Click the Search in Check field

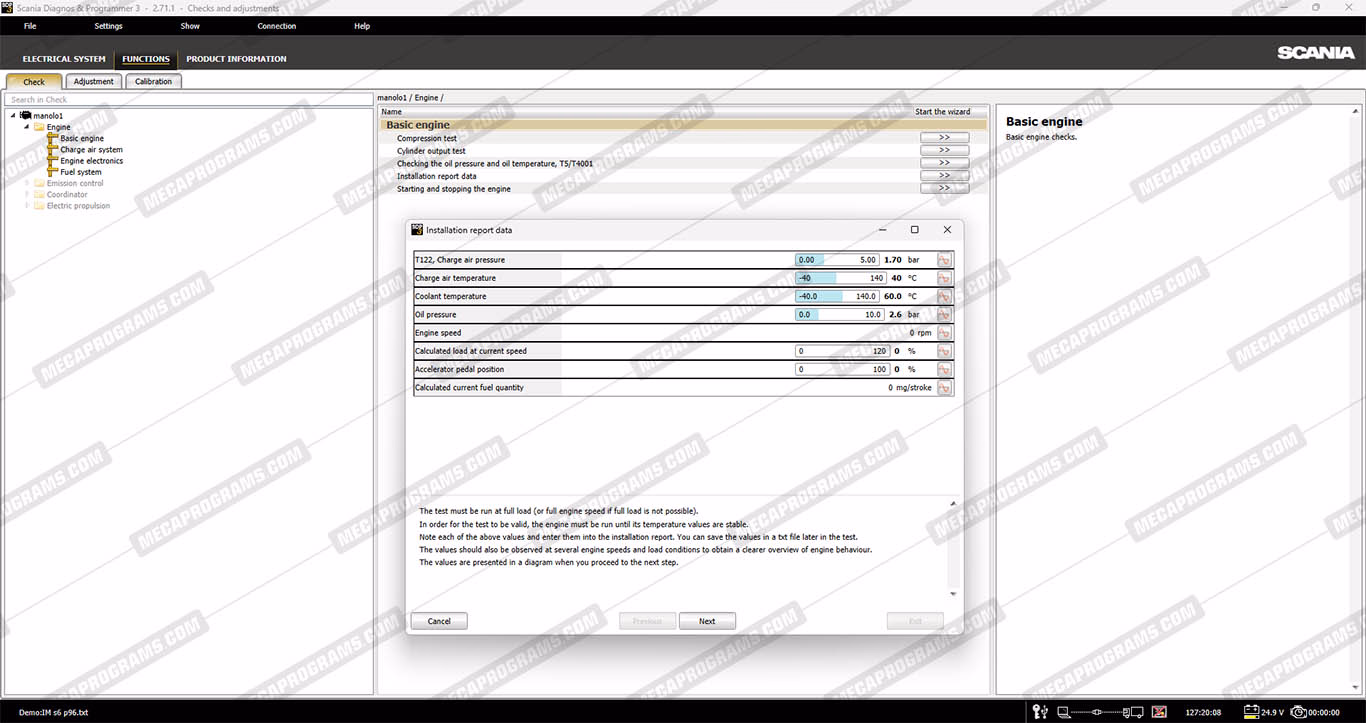click(188, 100)
